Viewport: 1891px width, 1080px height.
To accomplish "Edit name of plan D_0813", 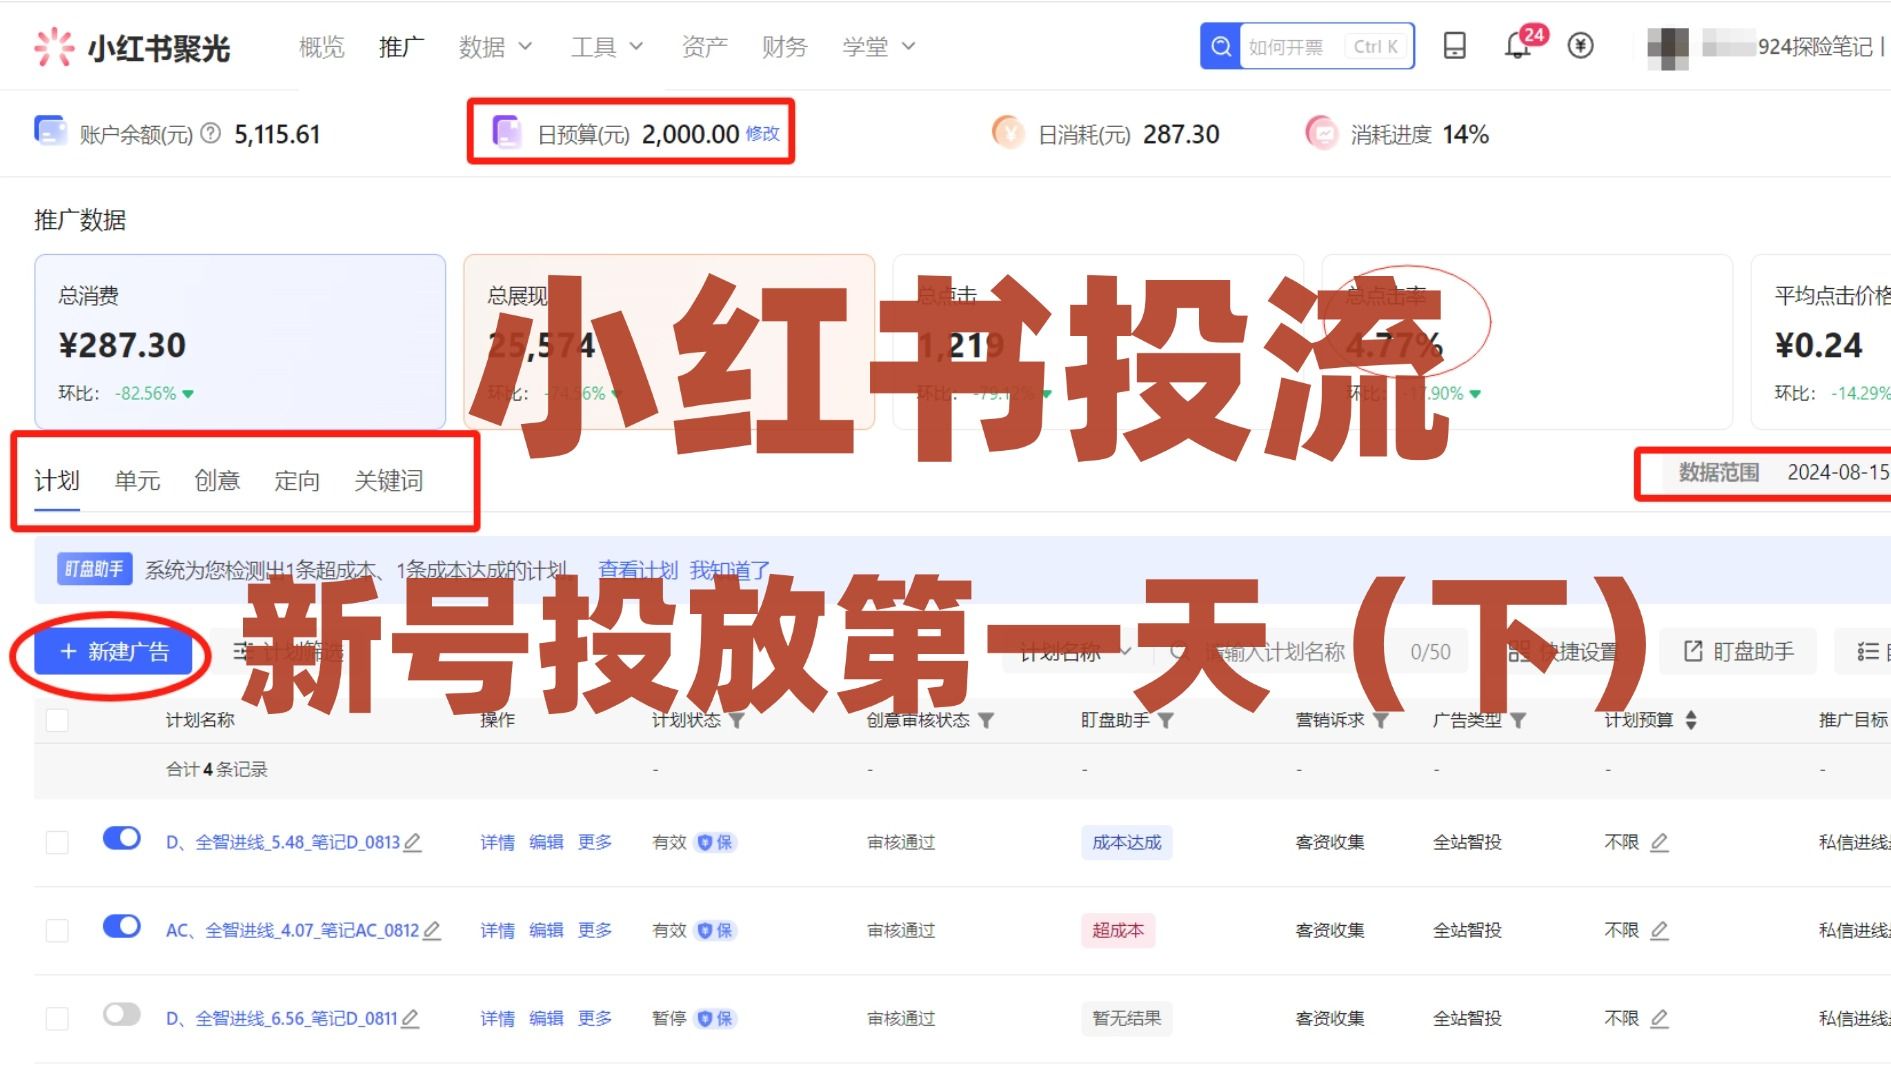I will pos(412,842).
